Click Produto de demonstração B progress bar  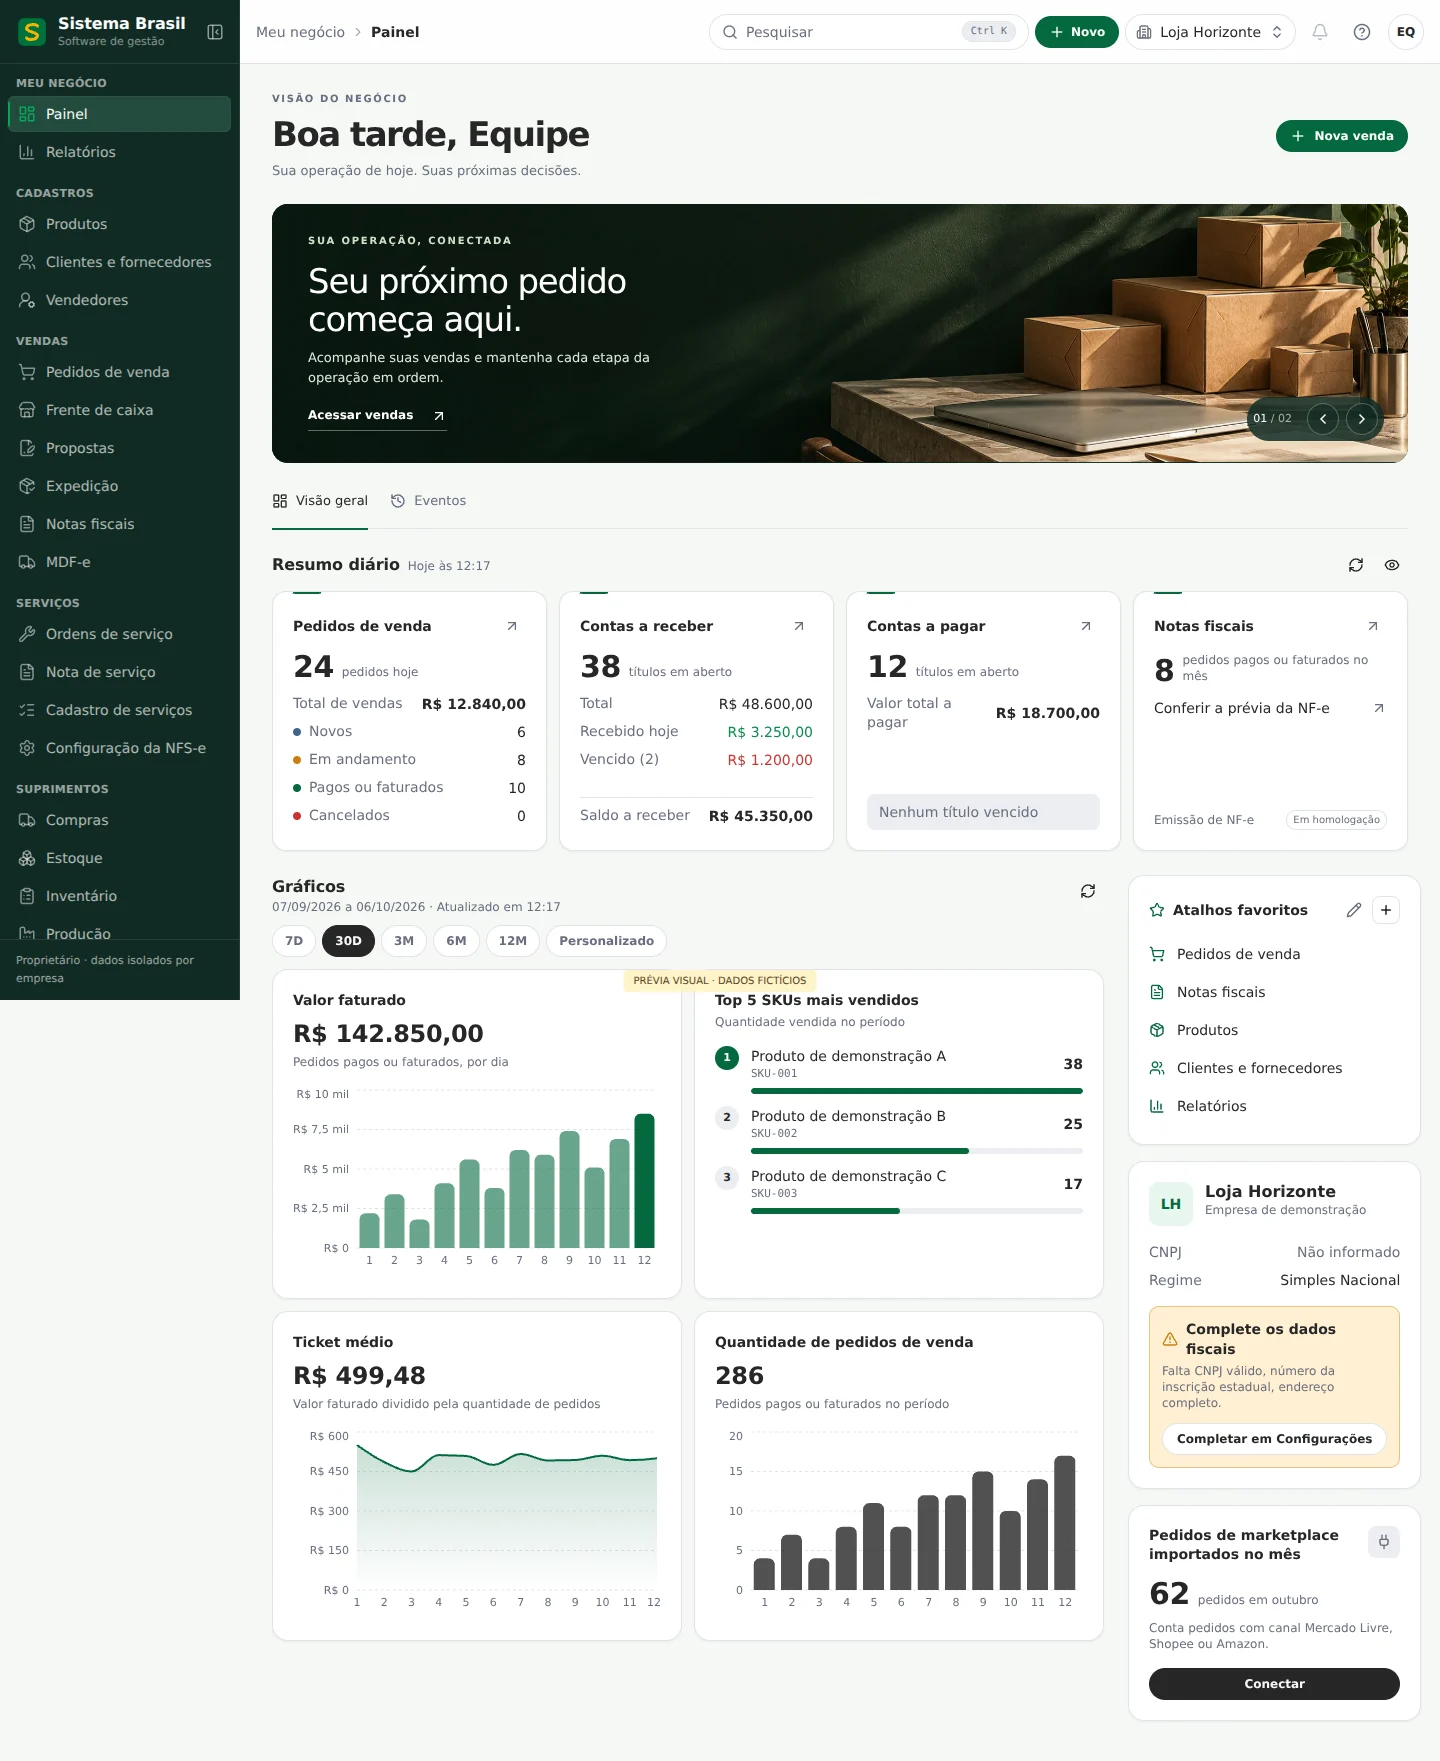[917, 1151]
